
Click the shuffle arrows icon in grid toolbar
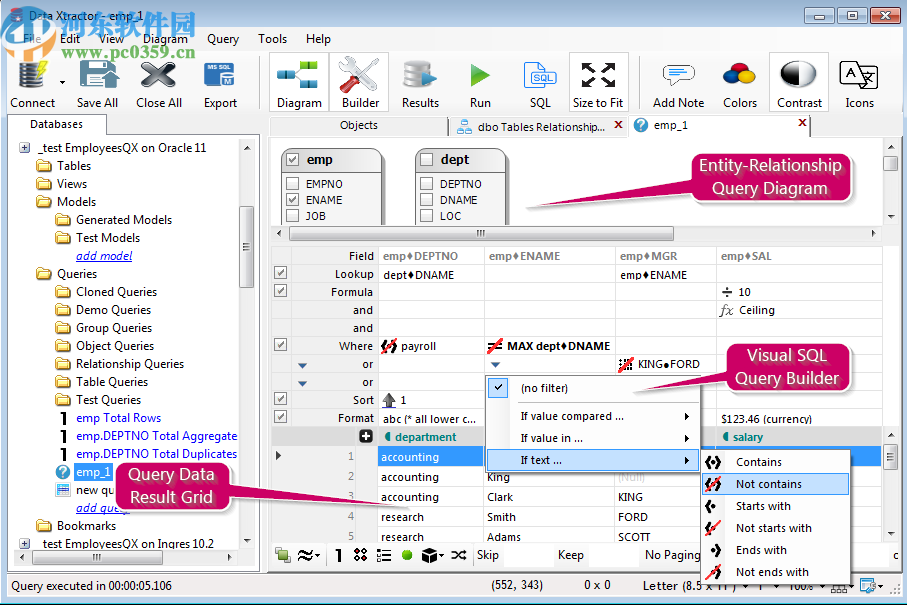point(459,555)
